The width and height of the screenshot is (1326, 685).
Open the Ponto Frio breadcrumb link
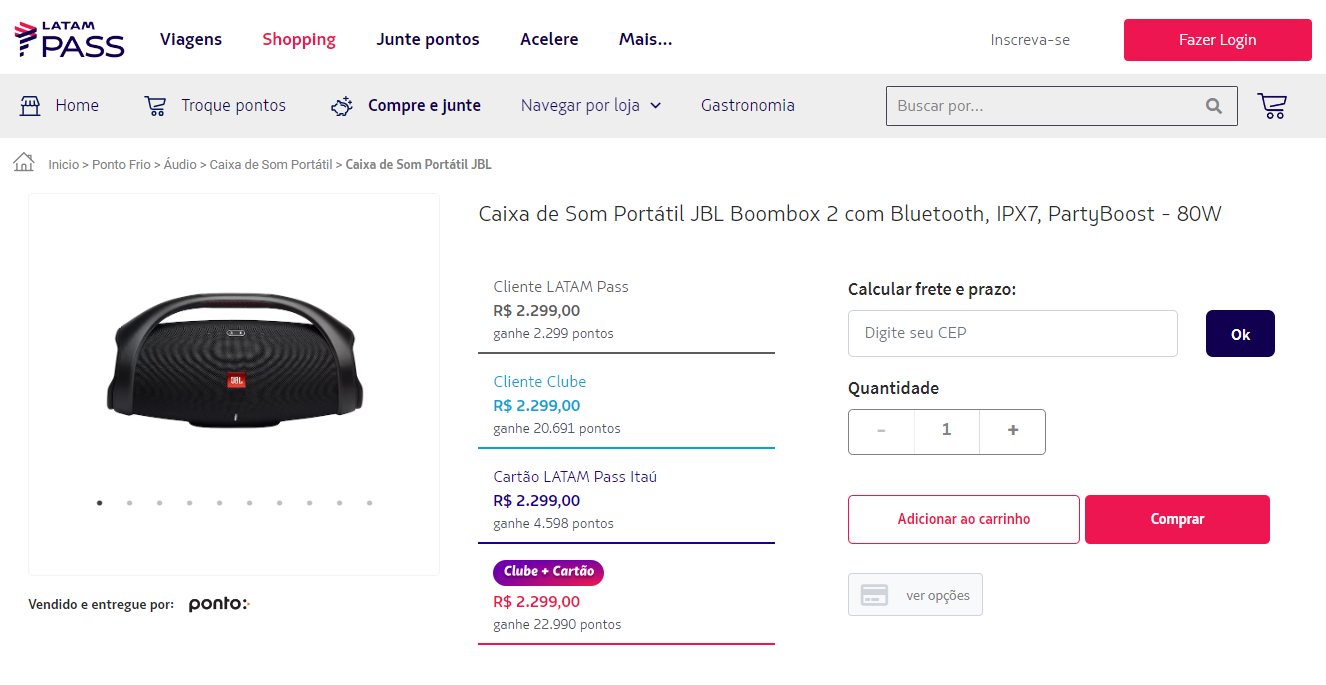(x=121, y=164)
